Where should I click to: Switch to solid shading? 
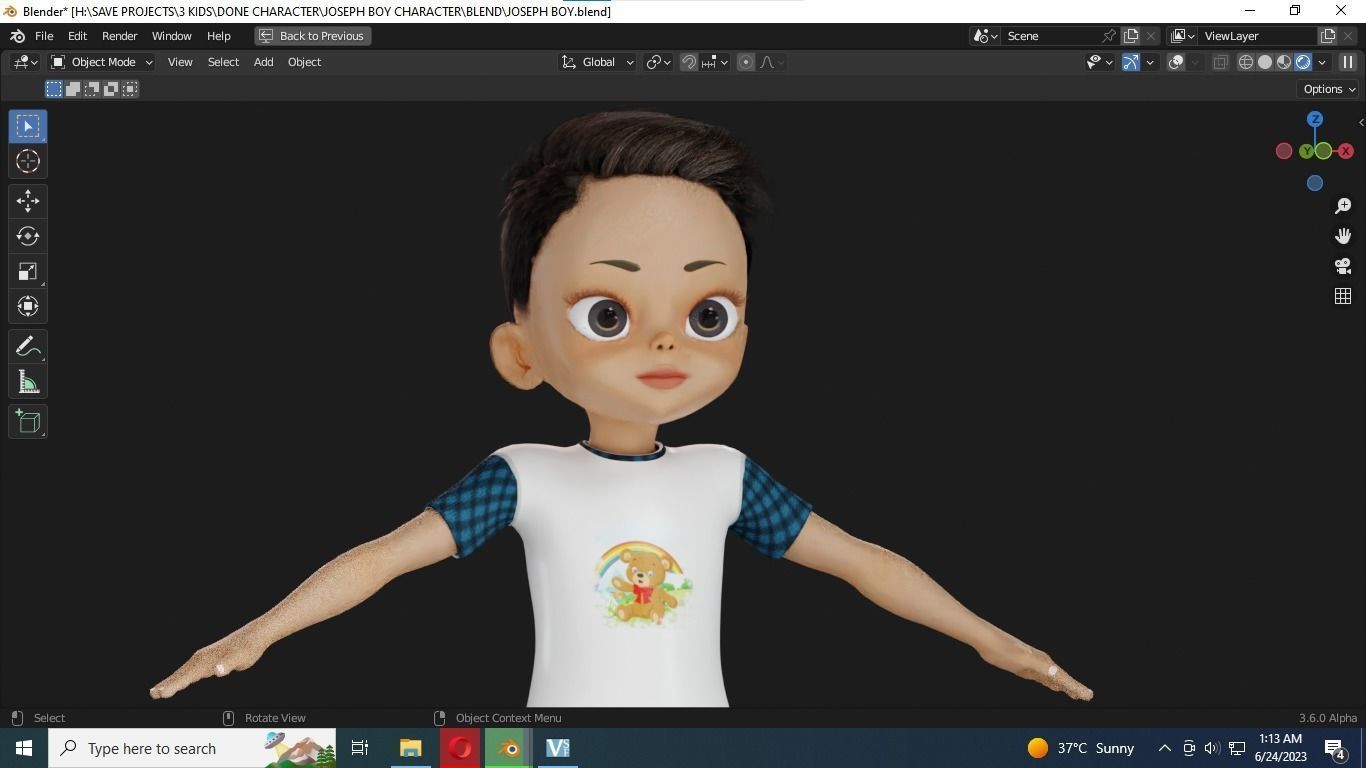1265,62
